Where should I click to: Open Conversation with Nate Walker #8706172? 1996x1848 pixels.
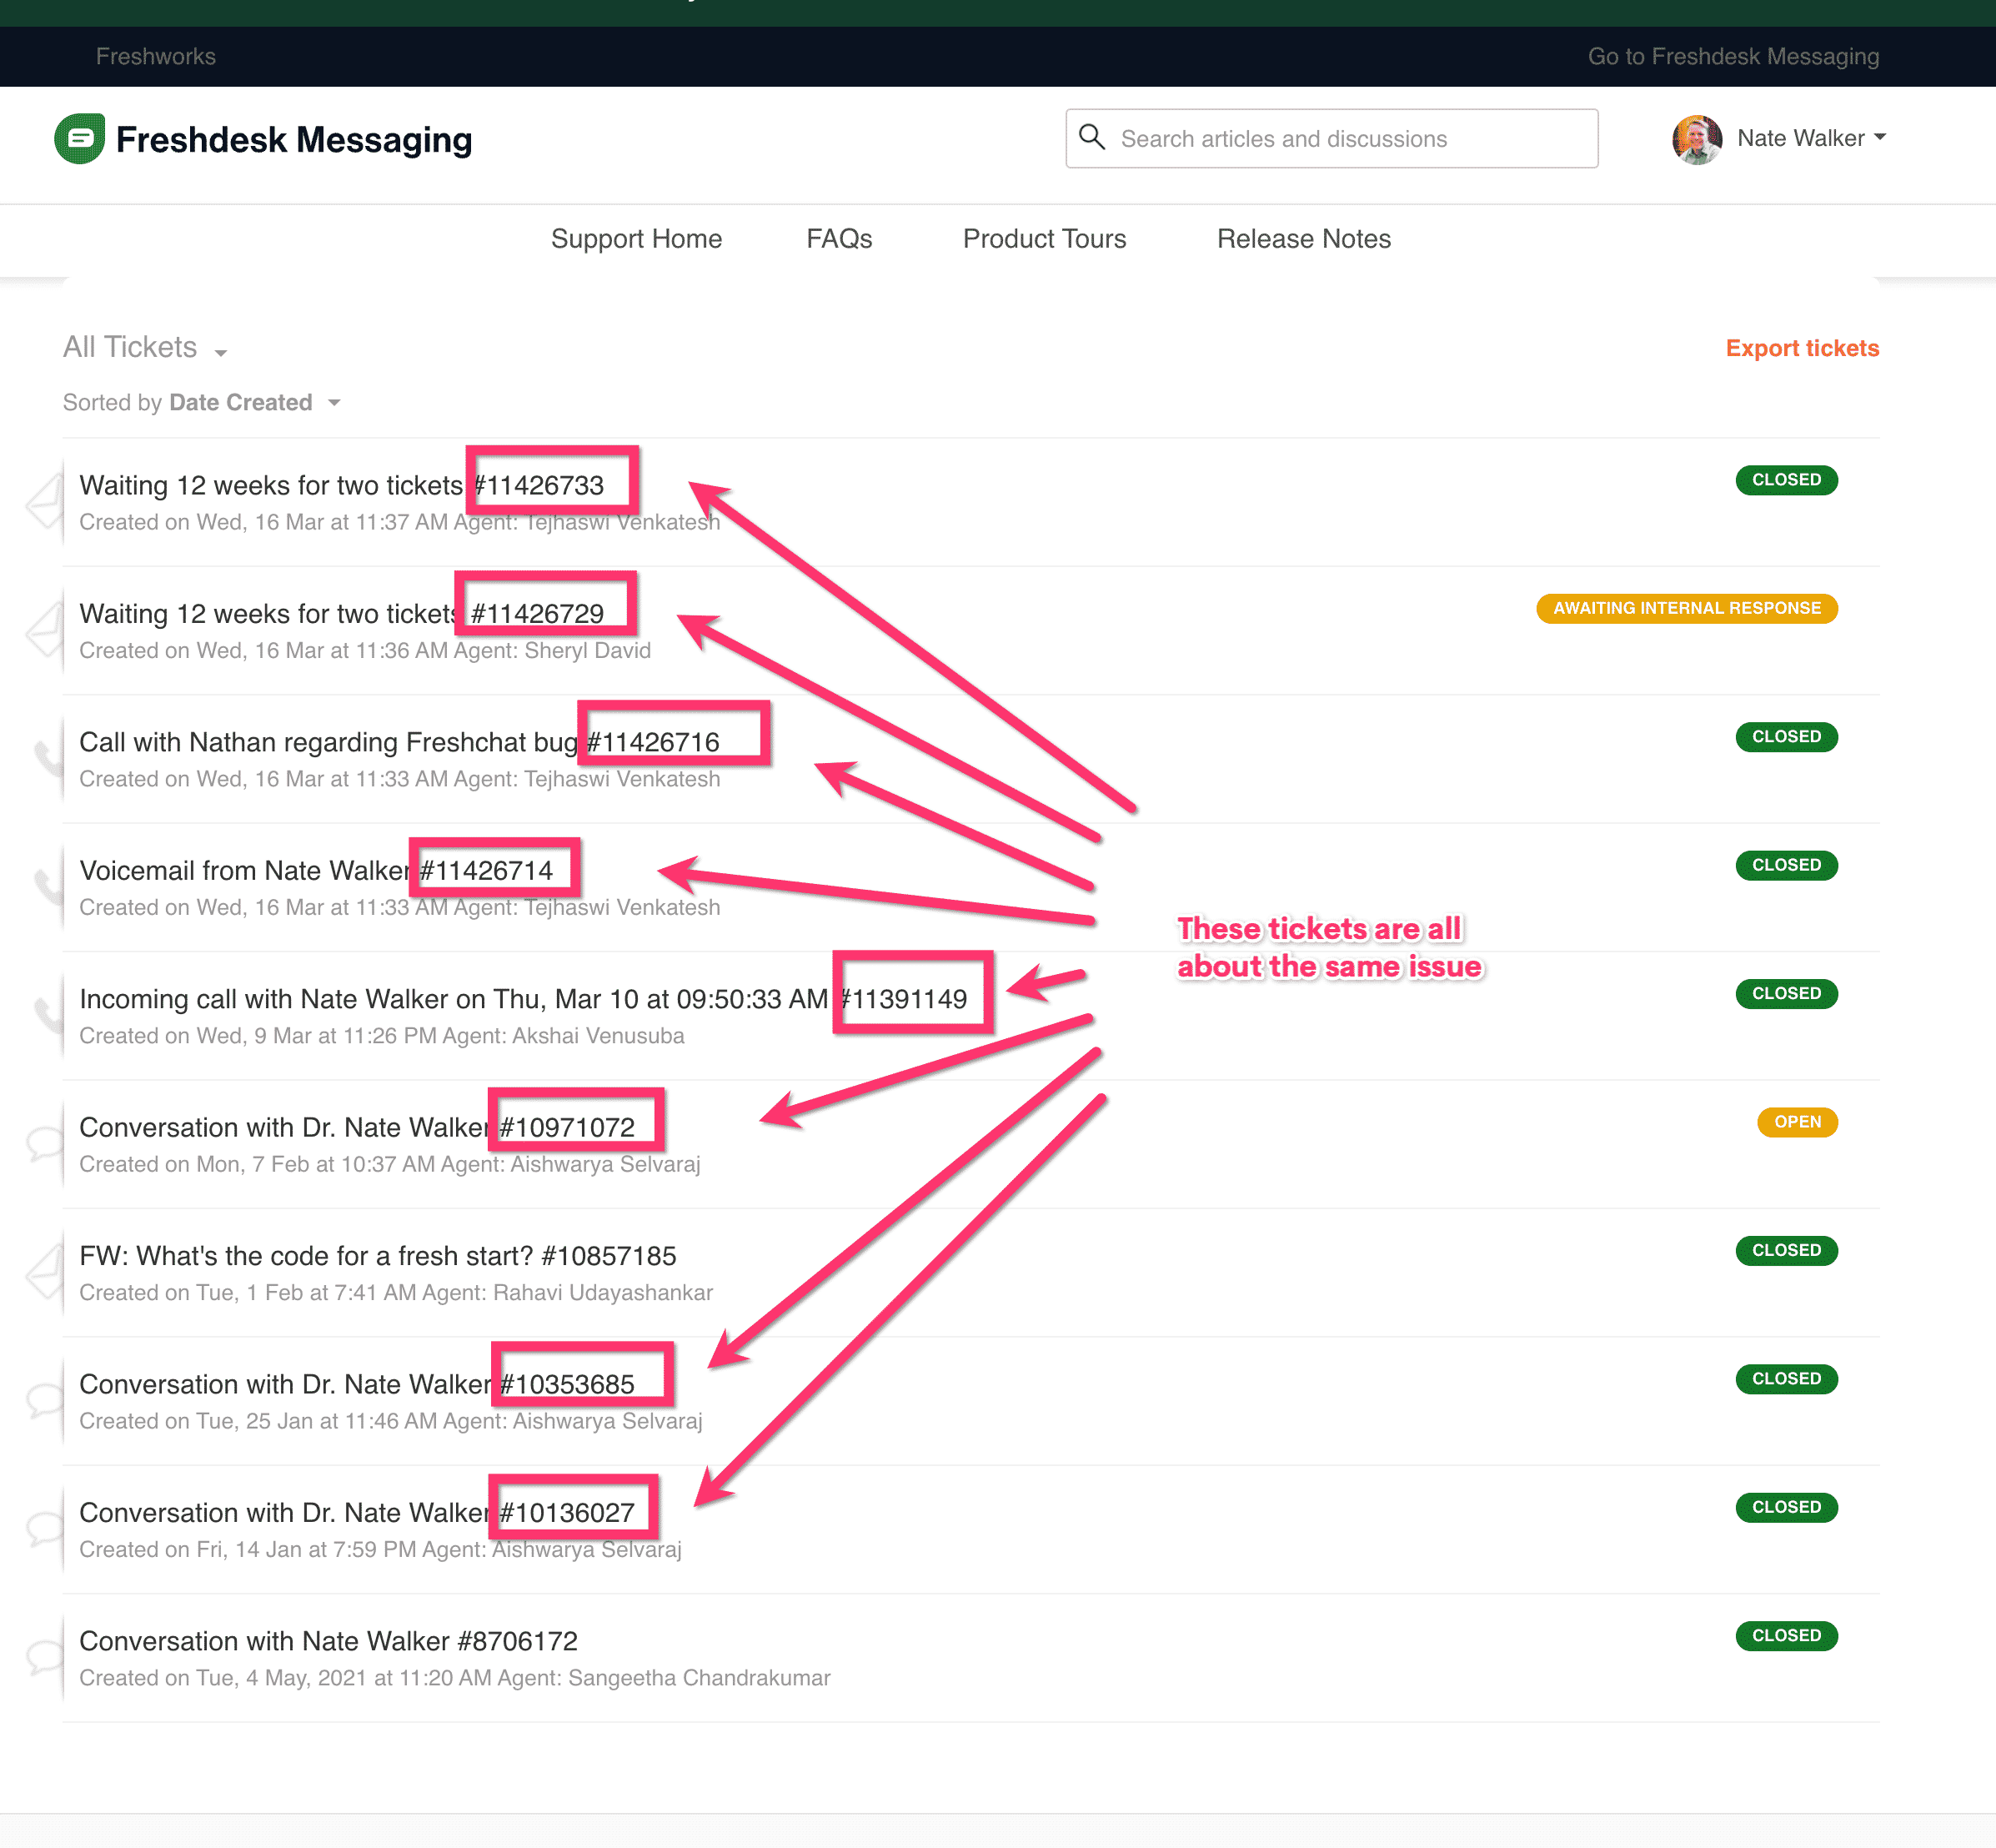pyautogui.click(x=328, y=1641)
